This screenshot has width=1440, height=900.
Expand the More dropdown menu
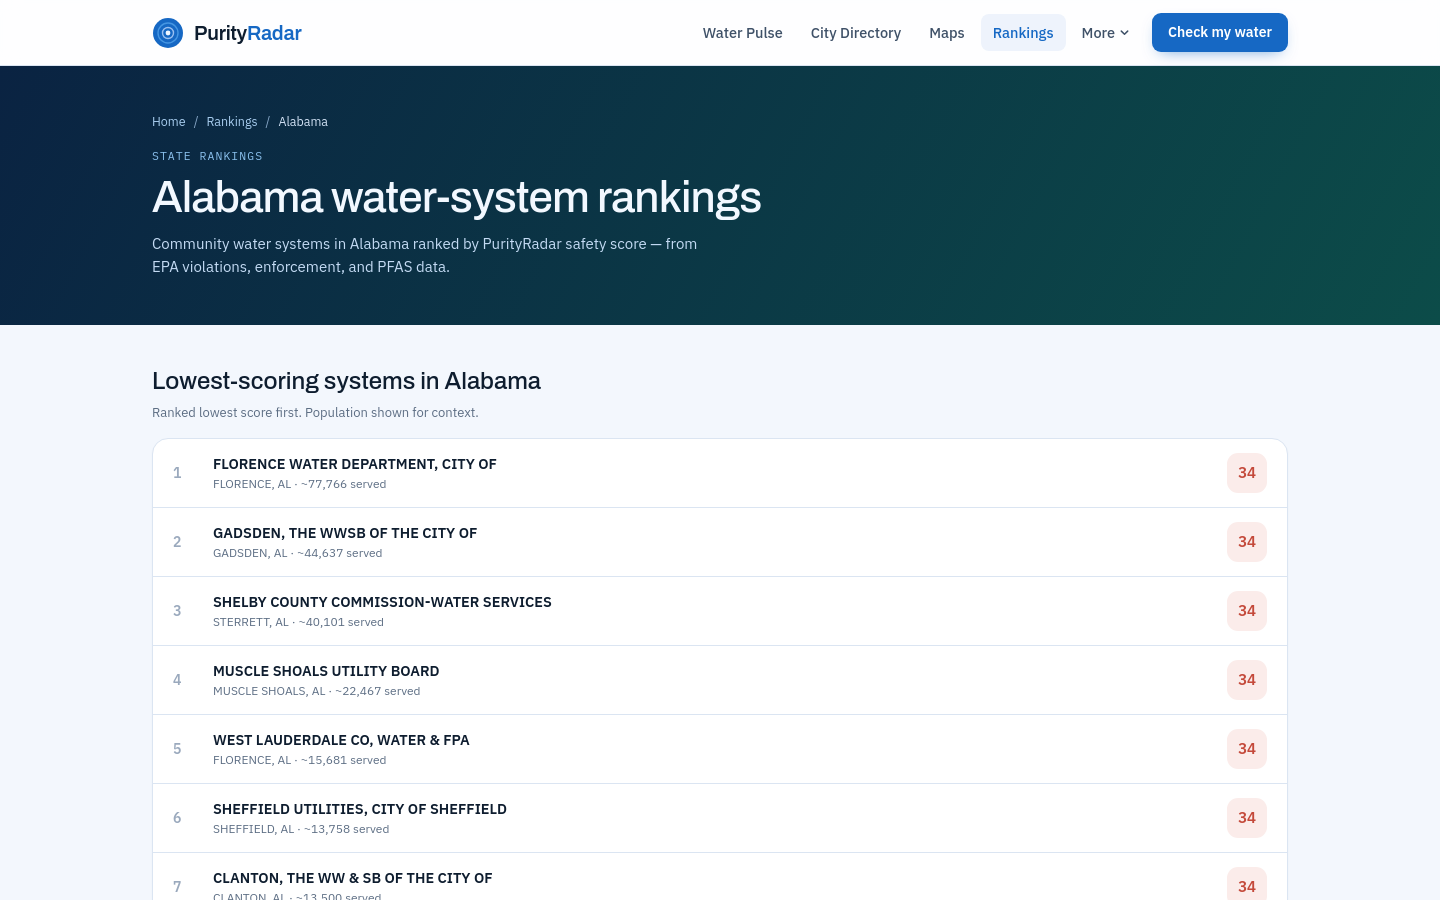1105,33
